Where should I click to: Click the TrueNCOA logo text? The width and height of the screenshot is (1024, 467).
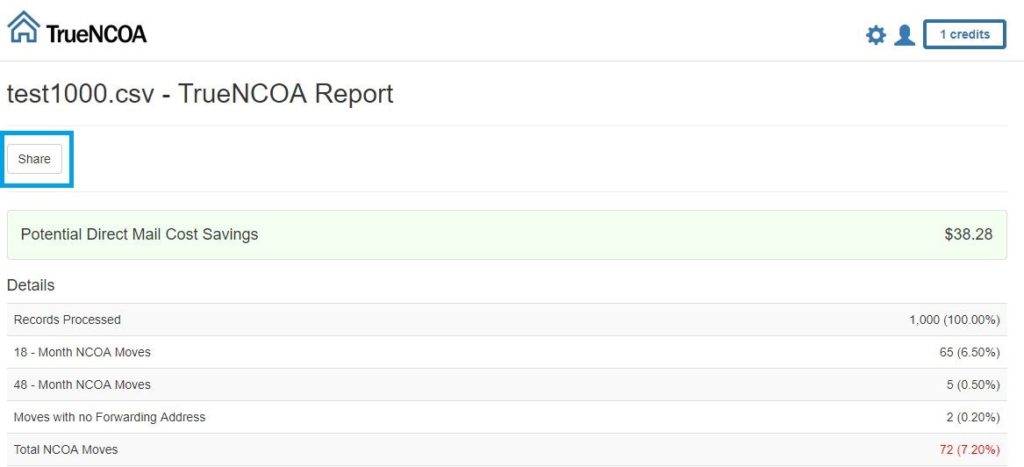(96, 33)
